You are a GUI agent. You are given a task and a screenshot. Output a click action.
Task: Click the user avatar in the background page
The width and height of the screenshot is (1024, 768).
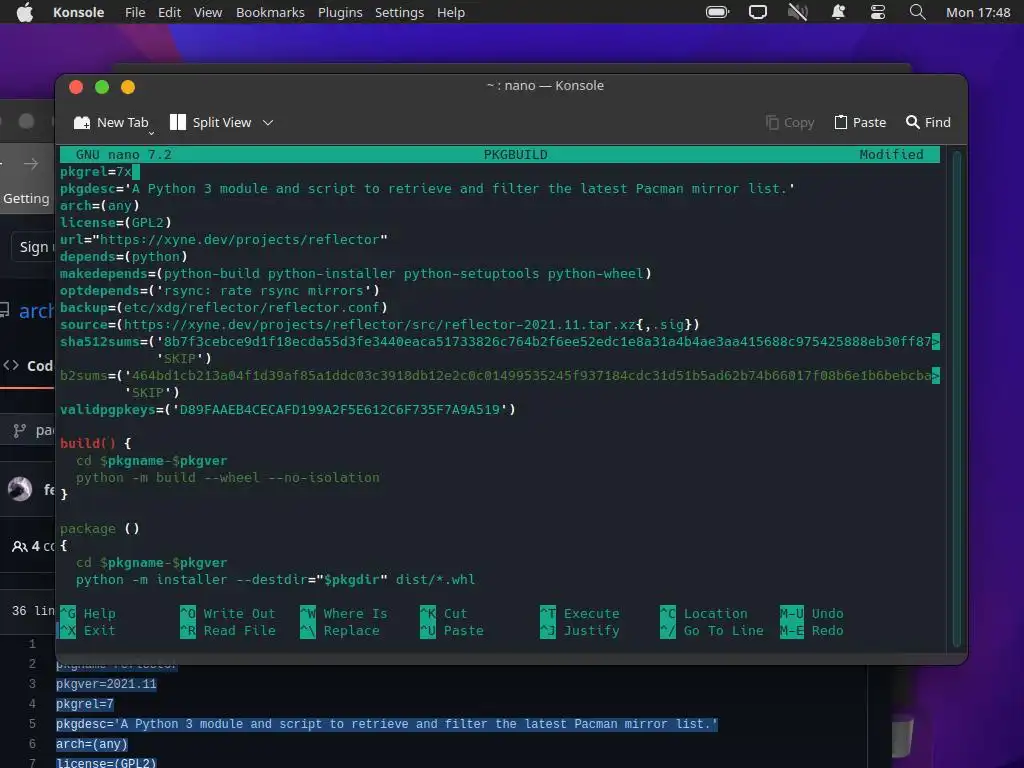tap(20, 488)
